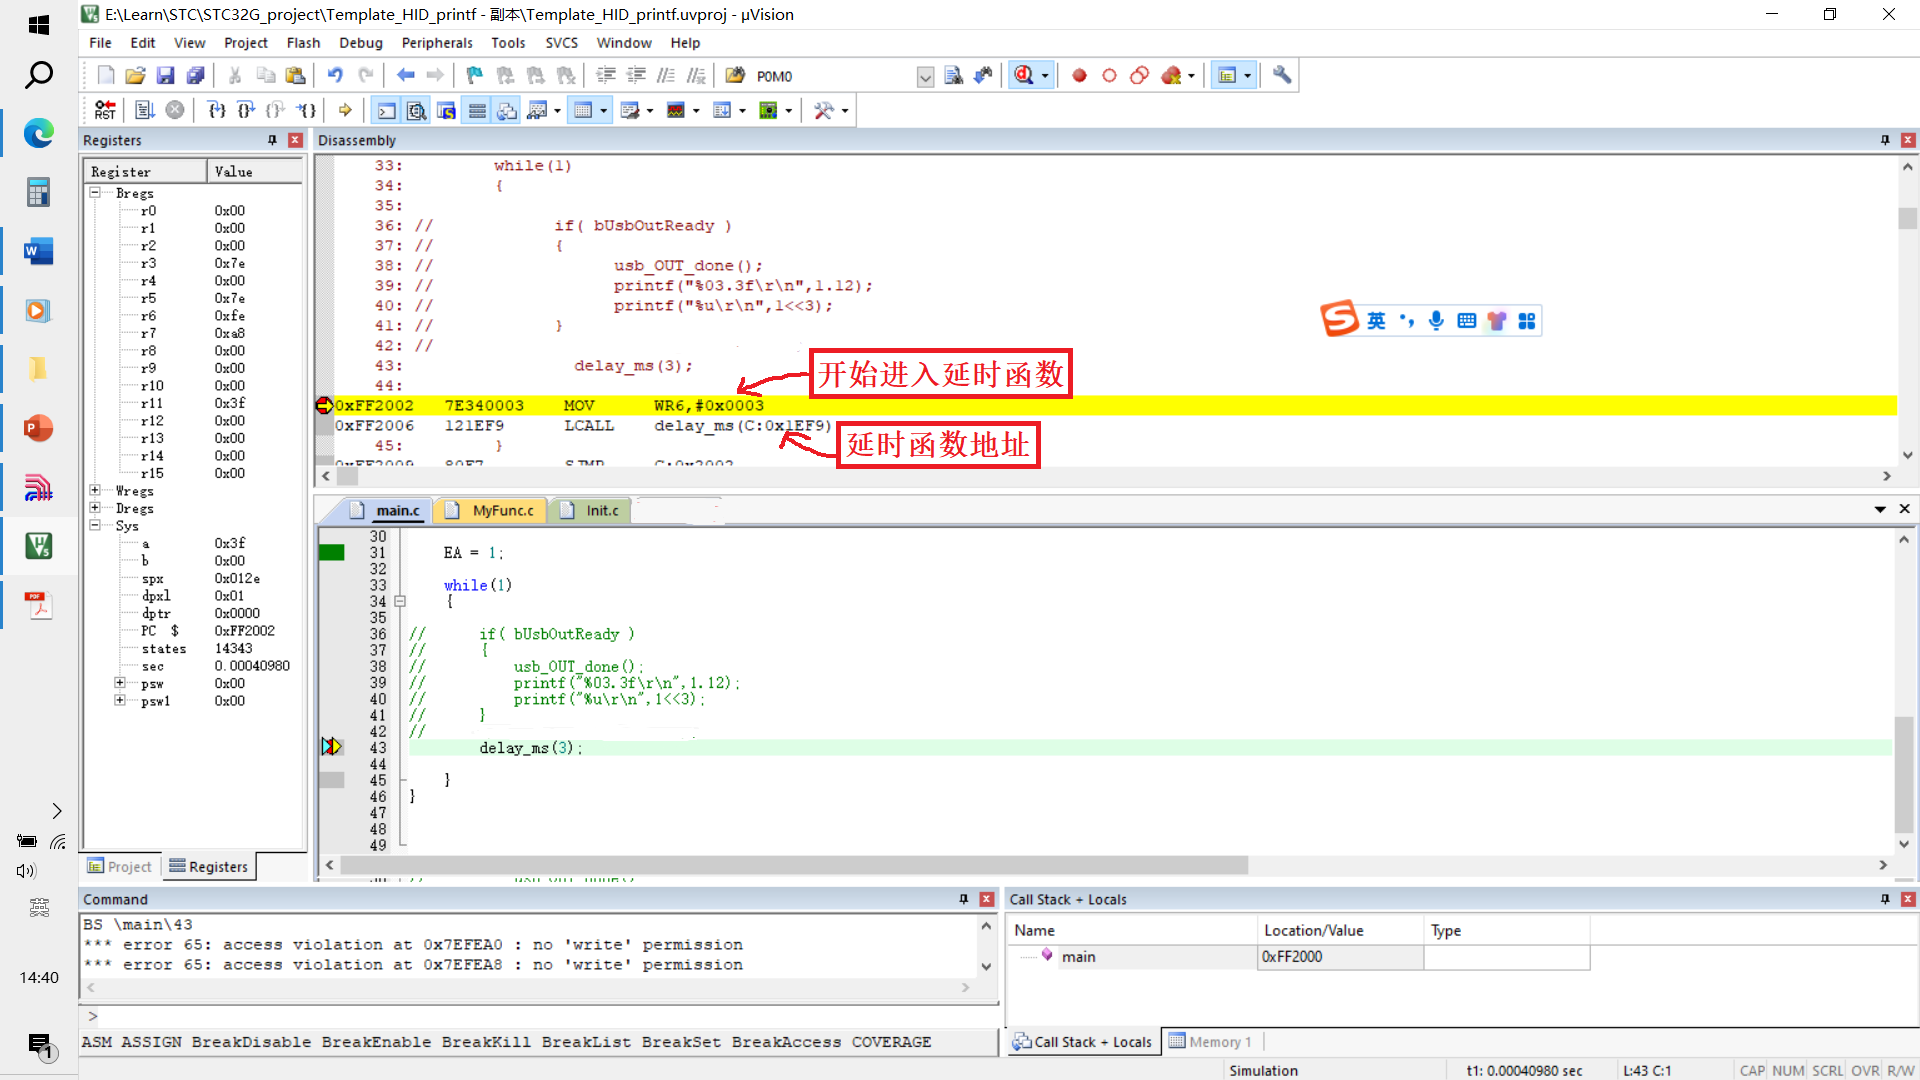
Task: Close the Disassembly panel
Action: 1908,140
